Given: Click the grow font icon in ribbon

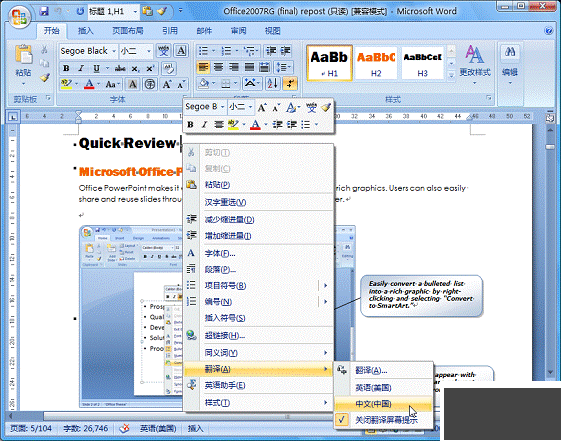Looking at the screenshot, I should (x=167, y=84).
